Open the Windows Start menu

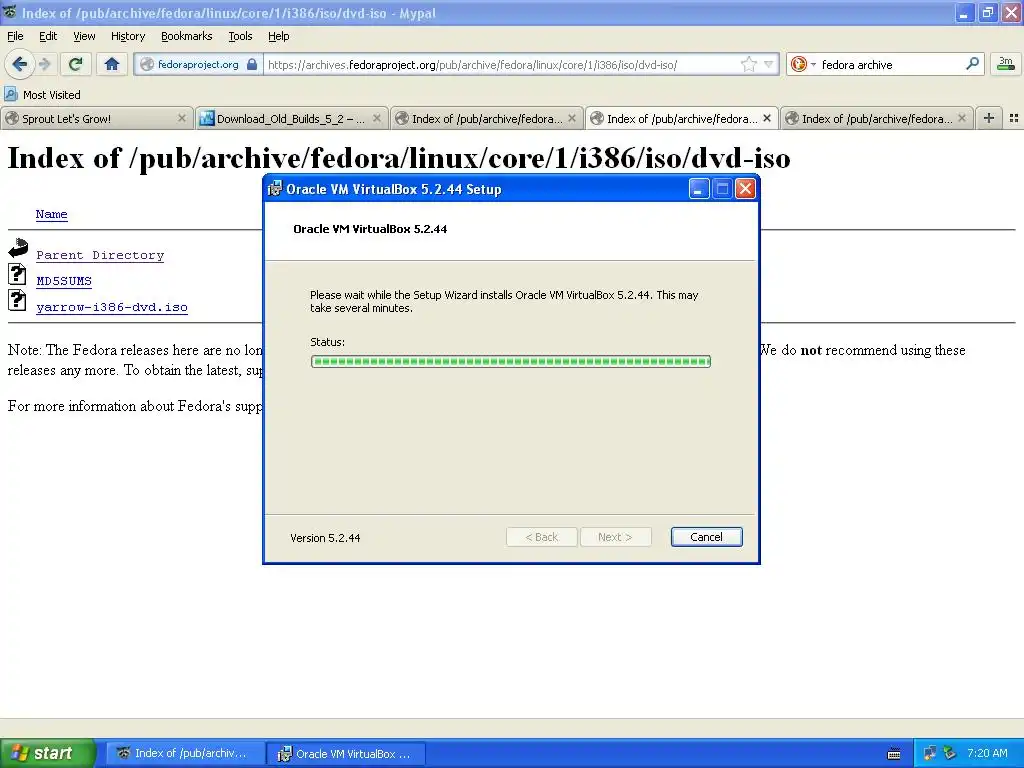(x=47, y=754)
